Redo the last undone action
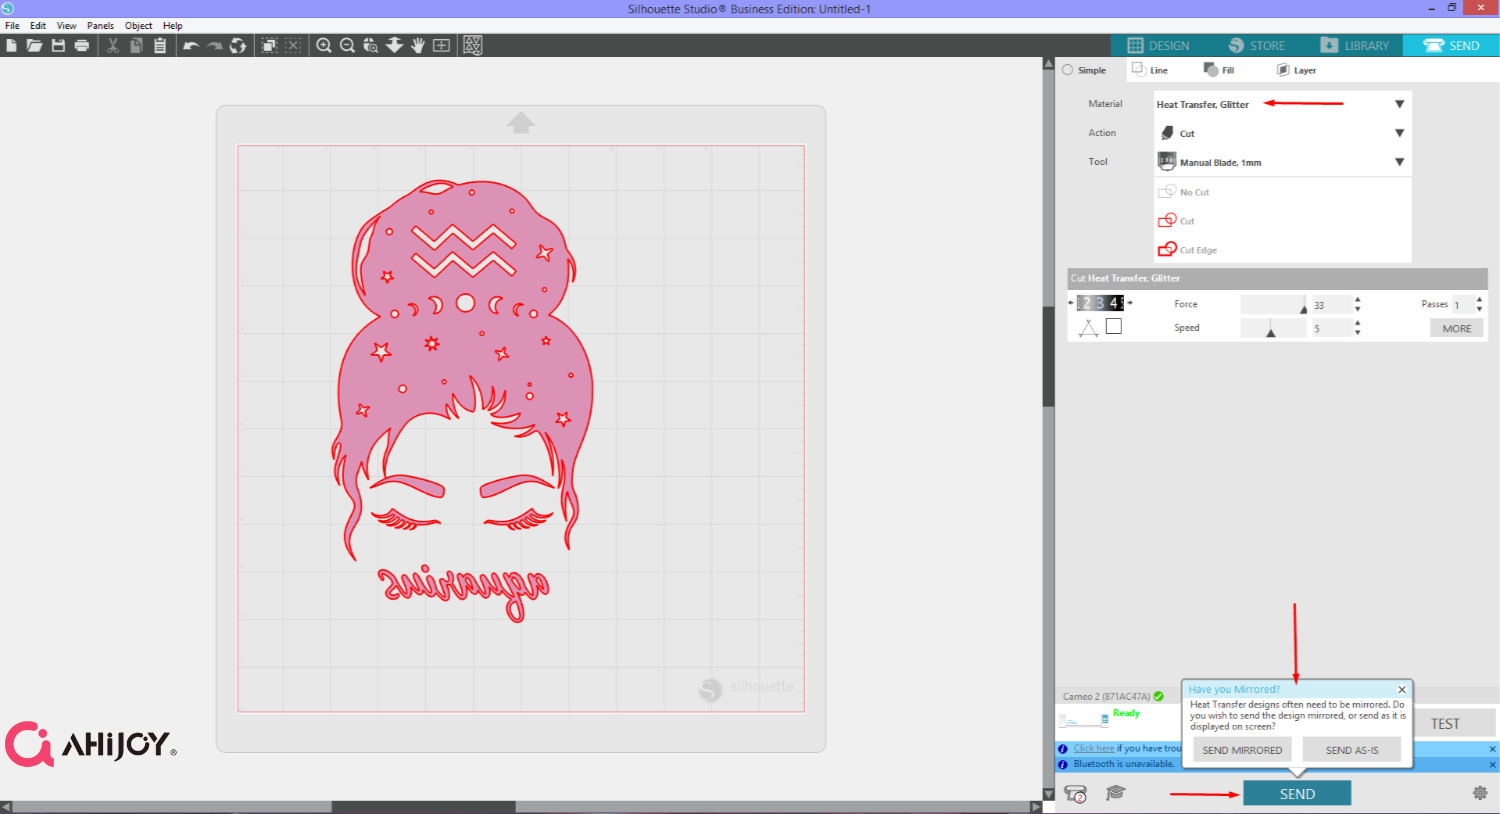The image size is (1500, 814). click(x=214, y=46)
